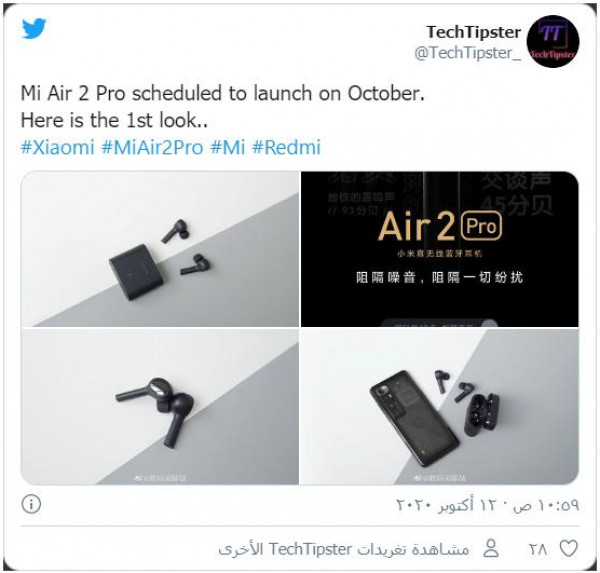Open the #Mi hashtag
This screenshot has width=600, height=573.
pyautogui.click(x=228, y=147)
